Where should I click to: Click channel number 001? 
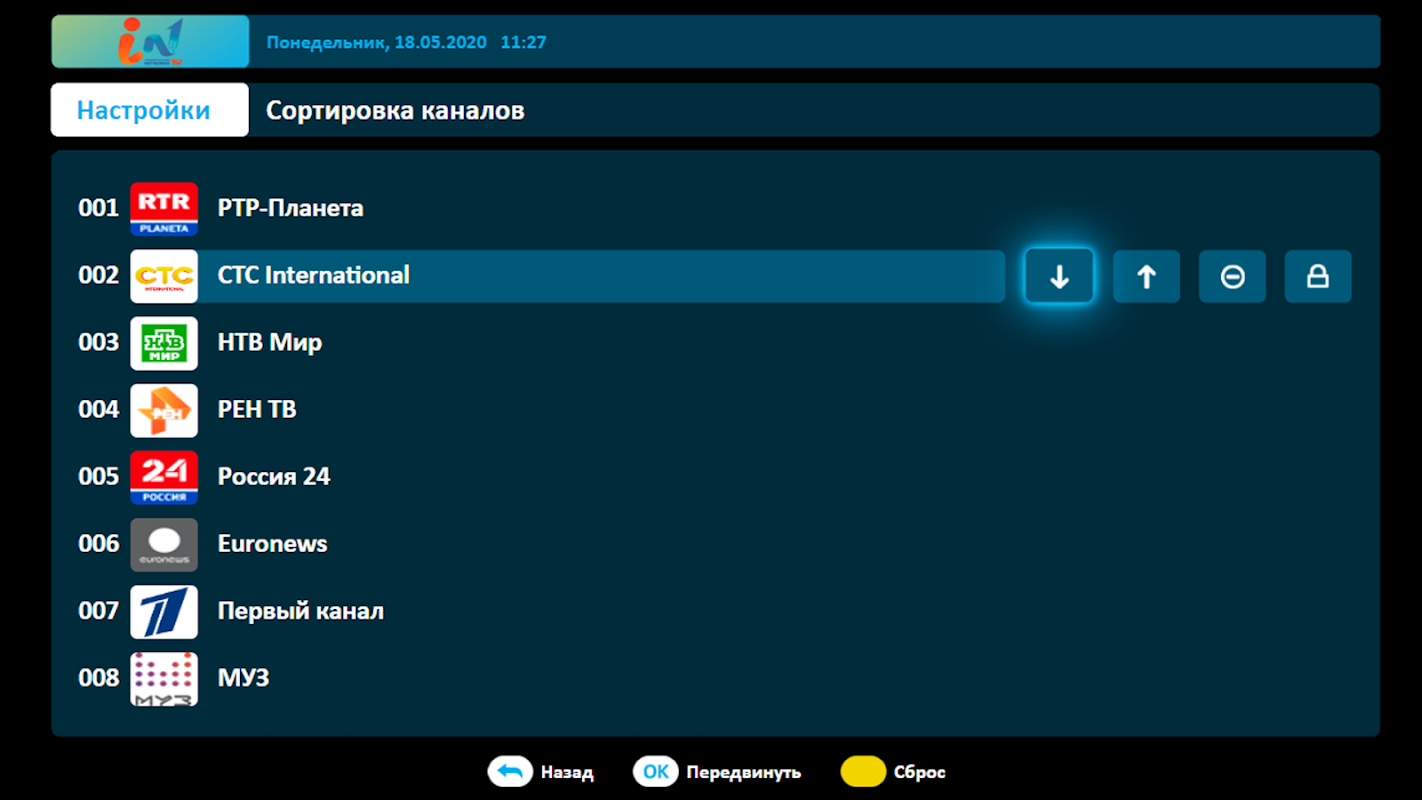point(99,209)
